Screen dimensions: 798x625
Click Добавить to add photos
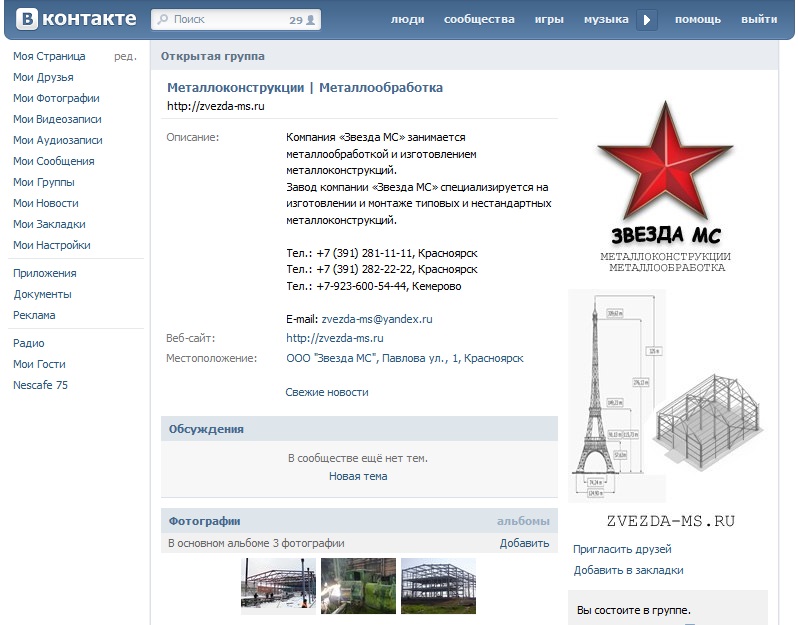tap(524, 543)
